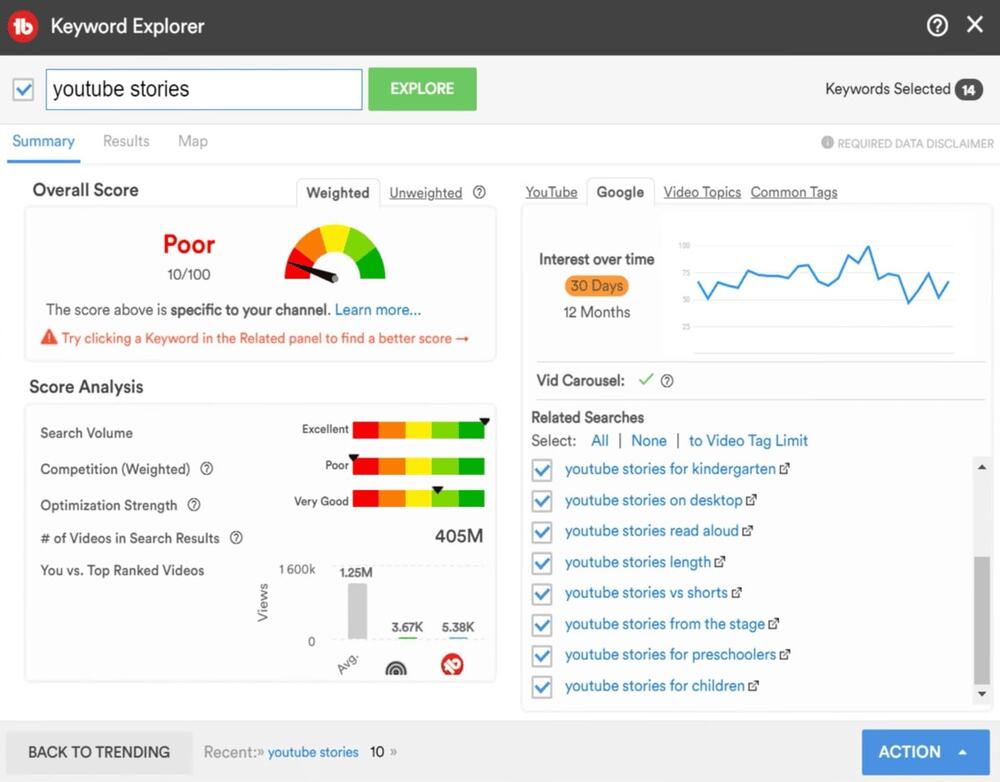Open the Common Tags tab
This screenshot has height=782, width=1000.
(794, 192)
